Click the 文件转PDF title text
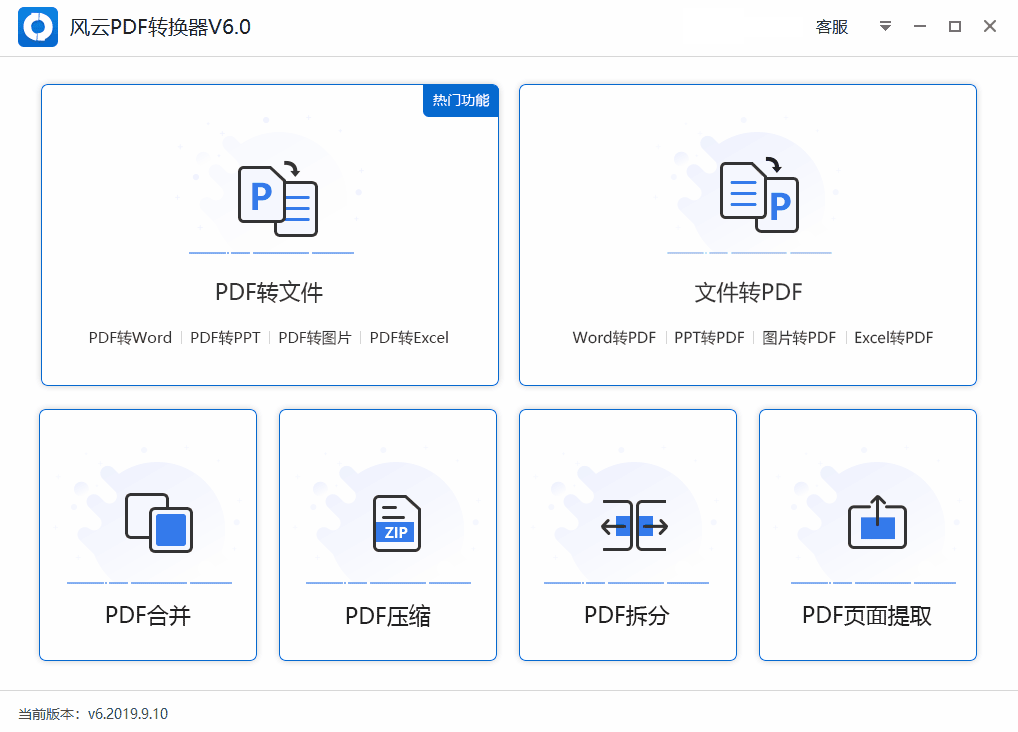The height and width of the screenshot is (732, 1018). (x=748, y=292)
